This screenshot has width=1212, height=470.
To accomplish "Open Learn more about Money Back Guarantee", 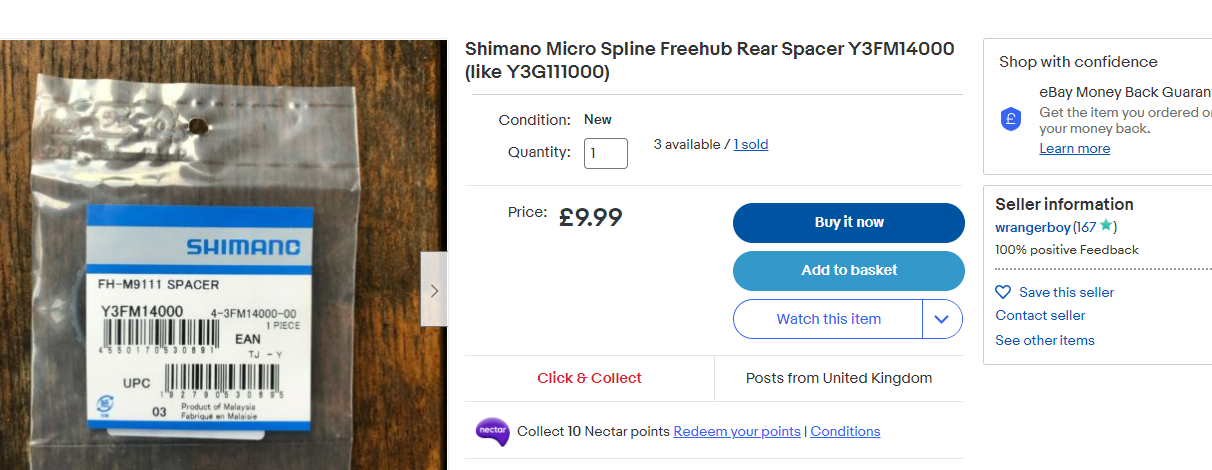I will [1074, 148].
